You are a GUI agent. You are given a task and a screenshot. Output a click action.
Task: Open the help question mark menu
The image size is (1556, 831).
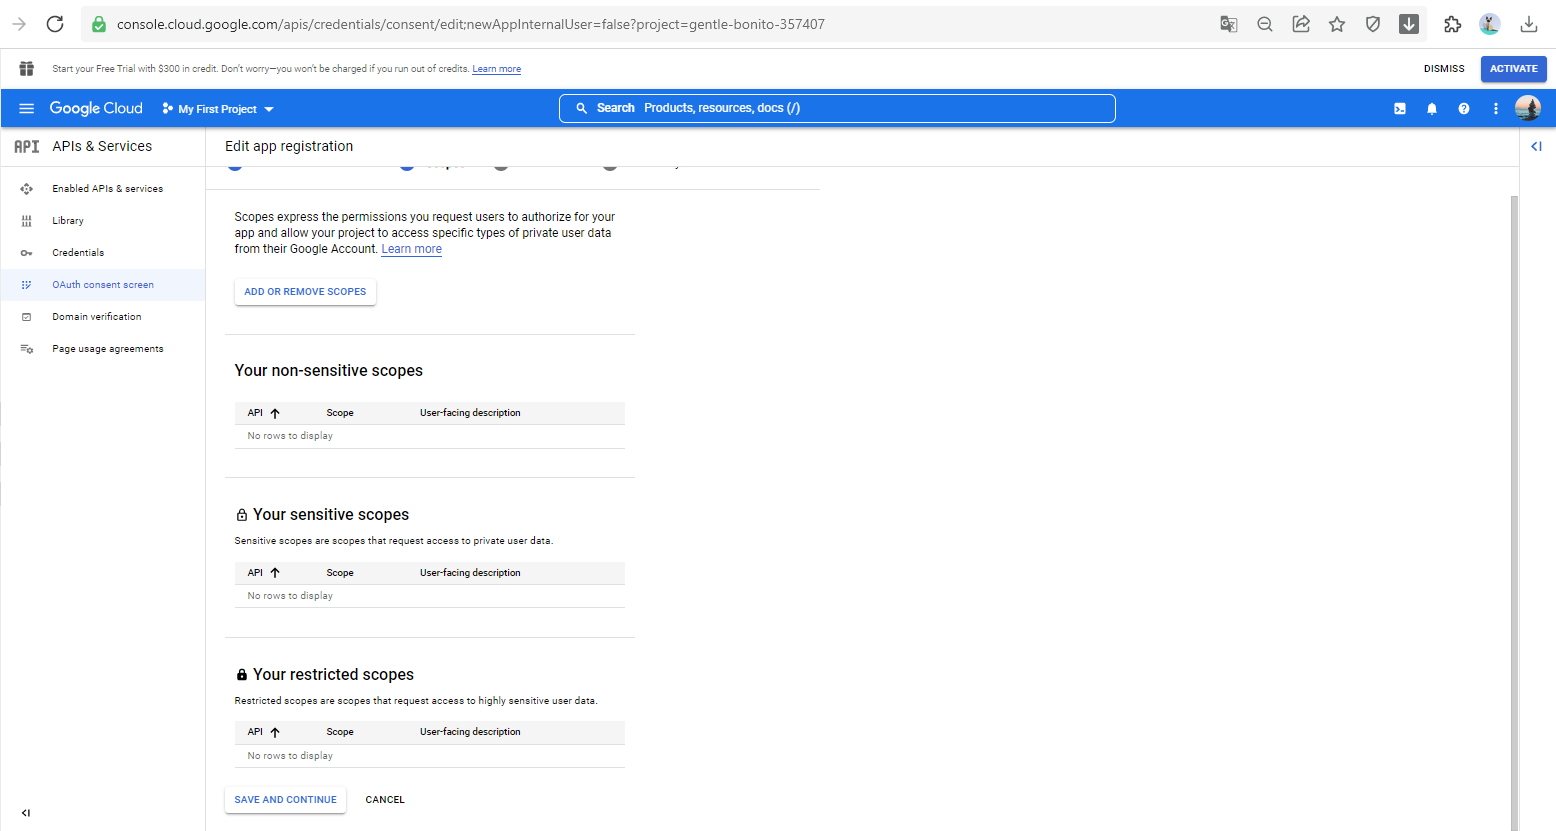1464,108
